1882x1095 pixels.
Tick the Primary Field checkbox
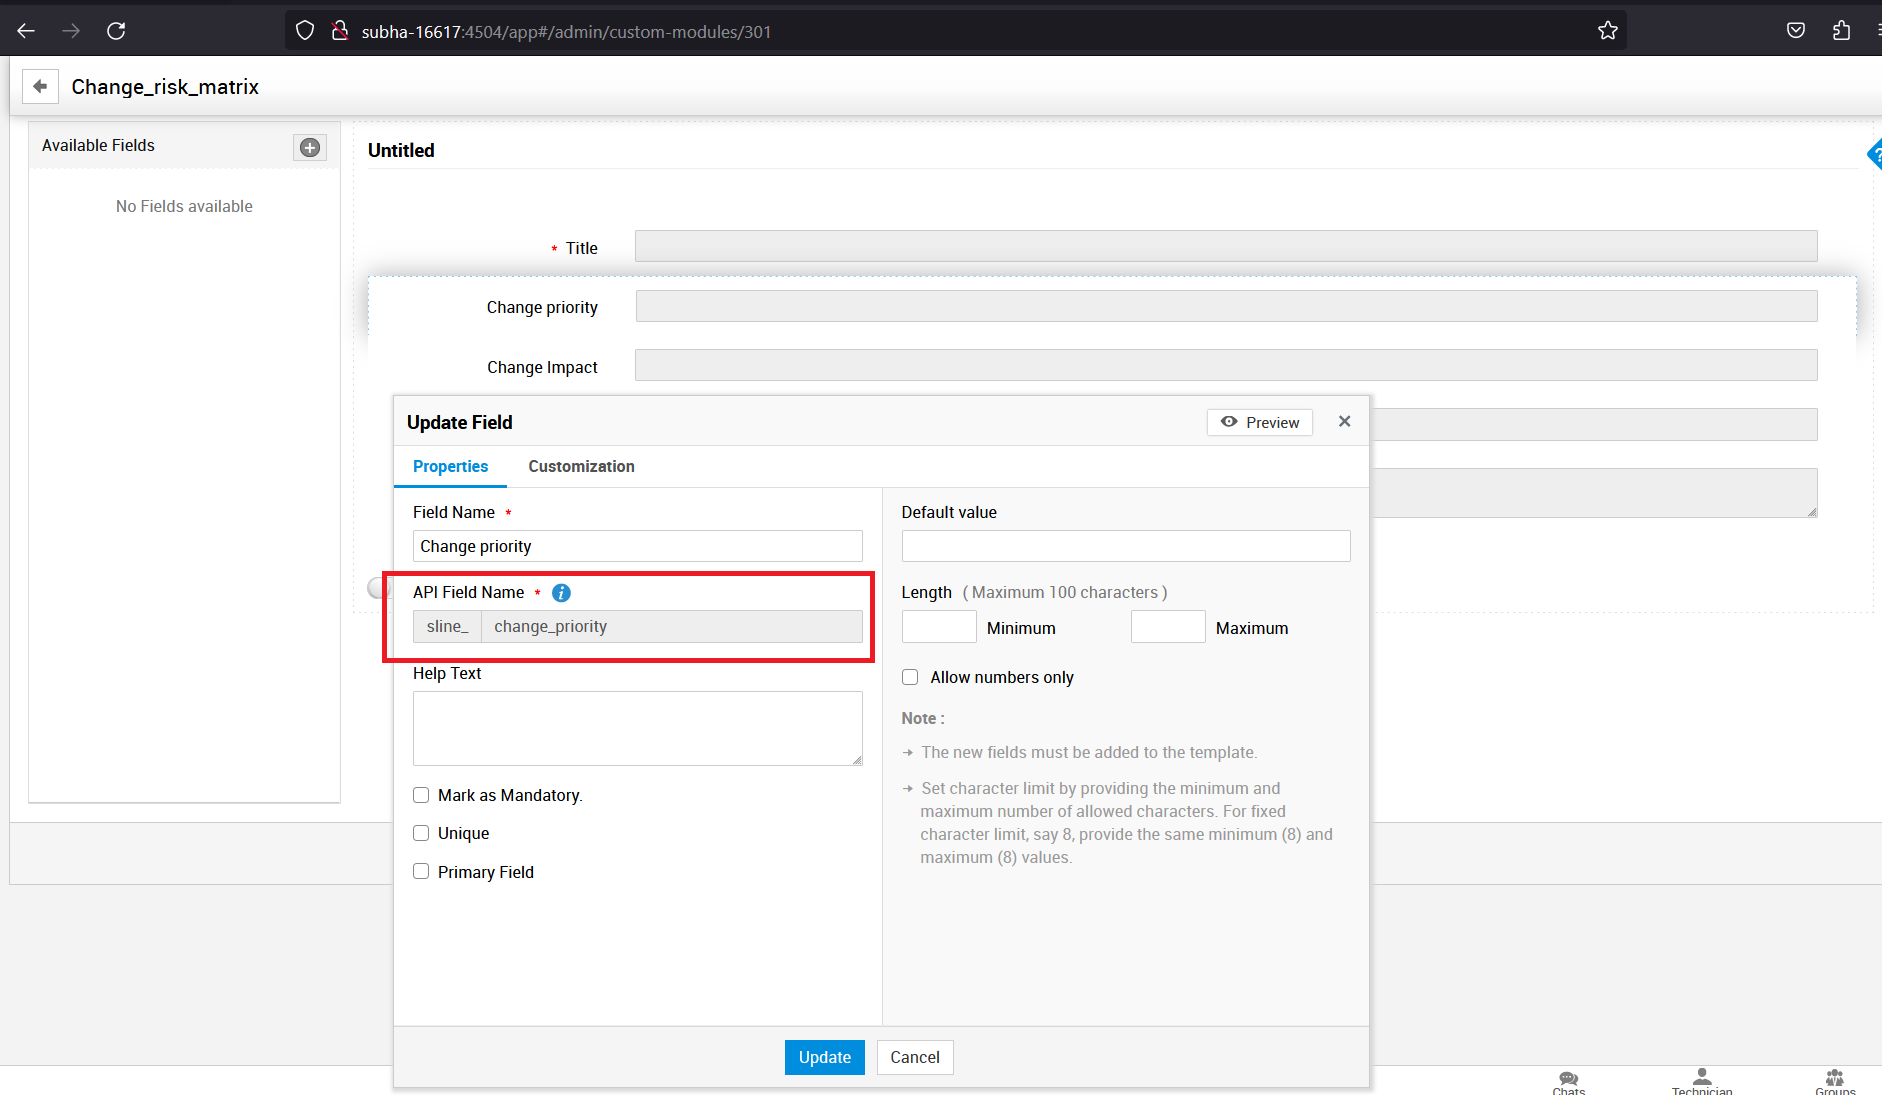pyautogui.click(x=421, y=872)
